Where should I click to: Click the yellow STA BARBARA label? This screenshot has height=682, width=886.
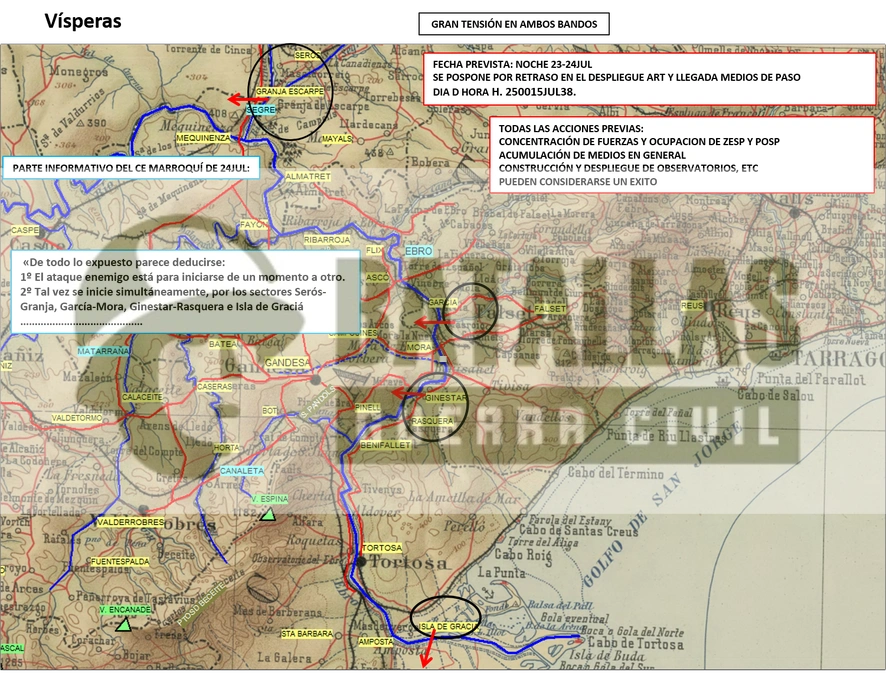click(x=307, y=634)
